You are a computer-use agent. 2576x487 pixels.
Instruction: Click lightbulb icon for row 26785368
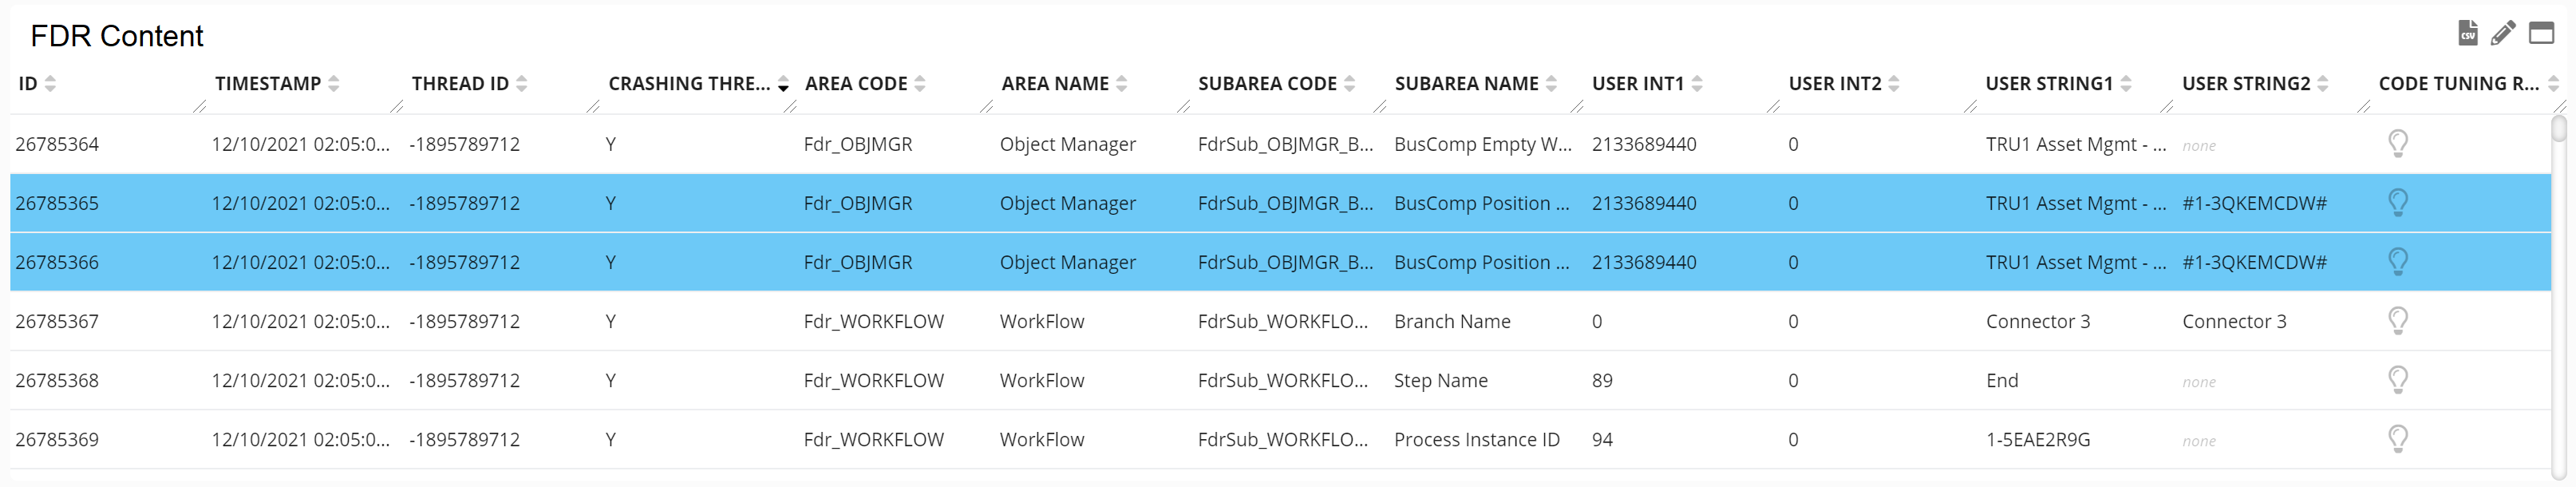click(x=2397, y=380)
